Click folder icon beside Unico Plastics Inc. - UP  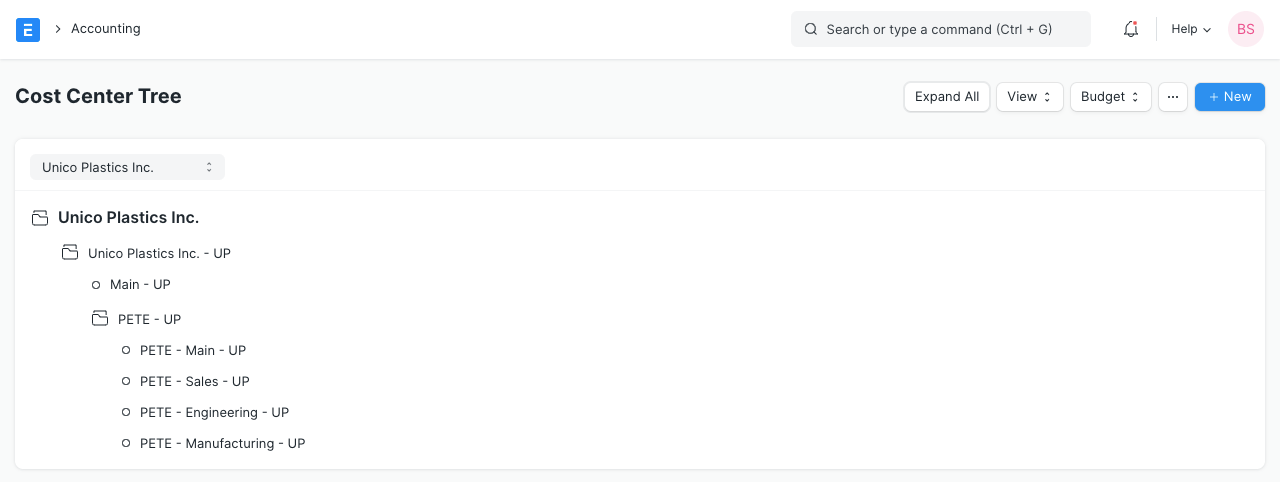pos(70,254)
